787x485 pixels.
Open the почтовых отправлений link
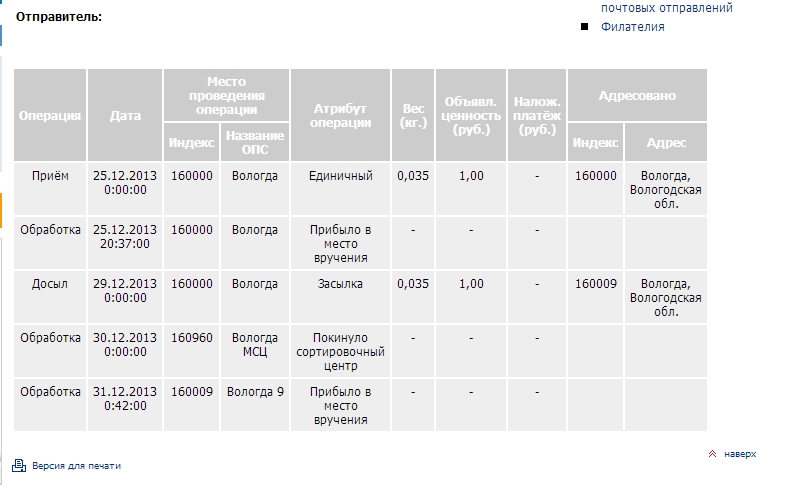[666, 7]
